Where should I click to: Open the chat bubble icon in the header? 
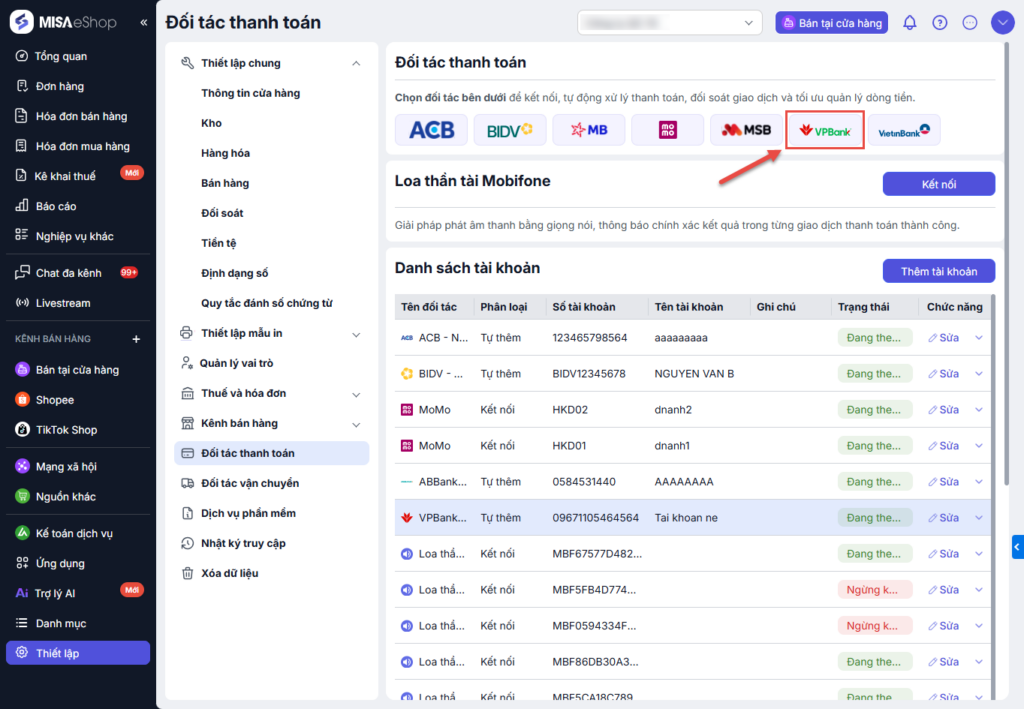tap(970, 23)
